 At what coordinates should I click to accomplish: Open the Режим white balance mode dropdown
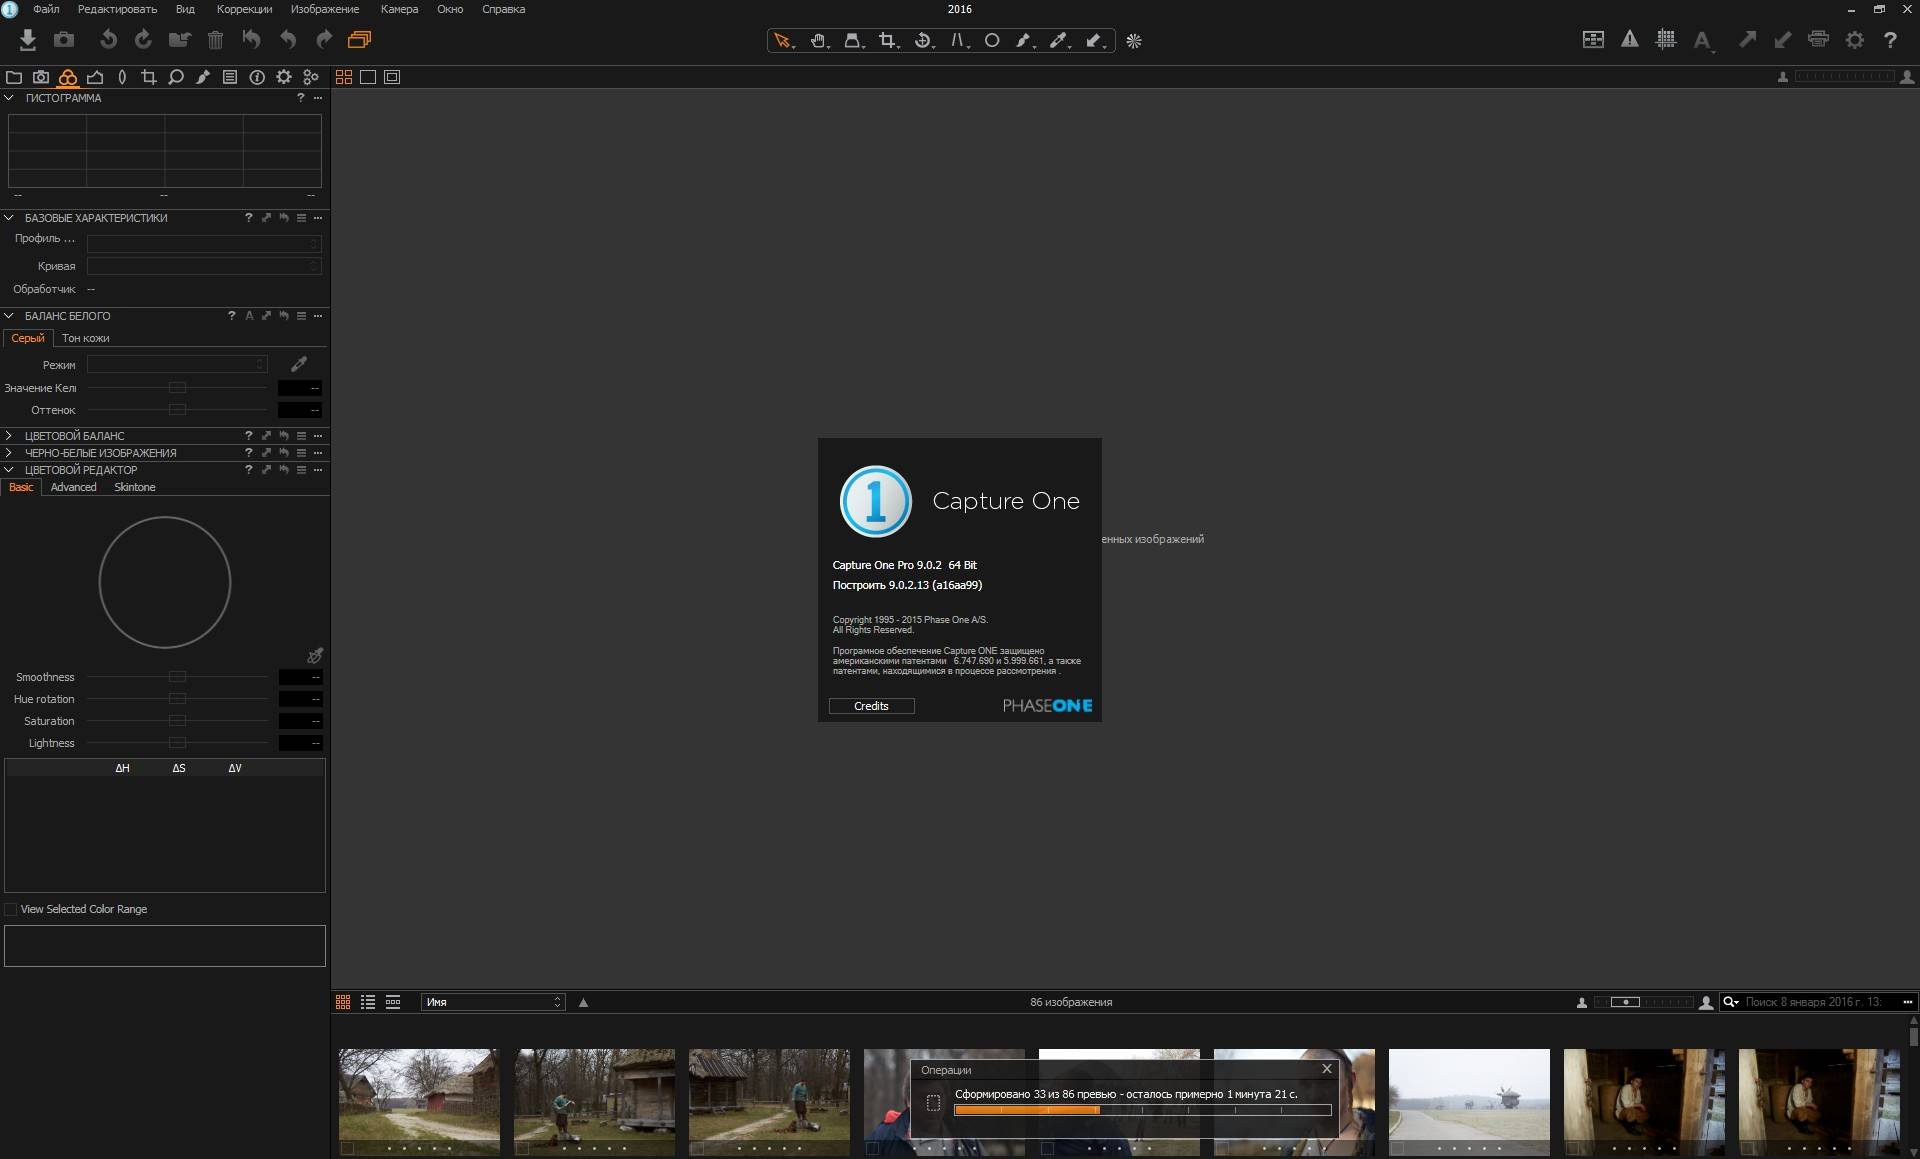(x=177, y=365)
